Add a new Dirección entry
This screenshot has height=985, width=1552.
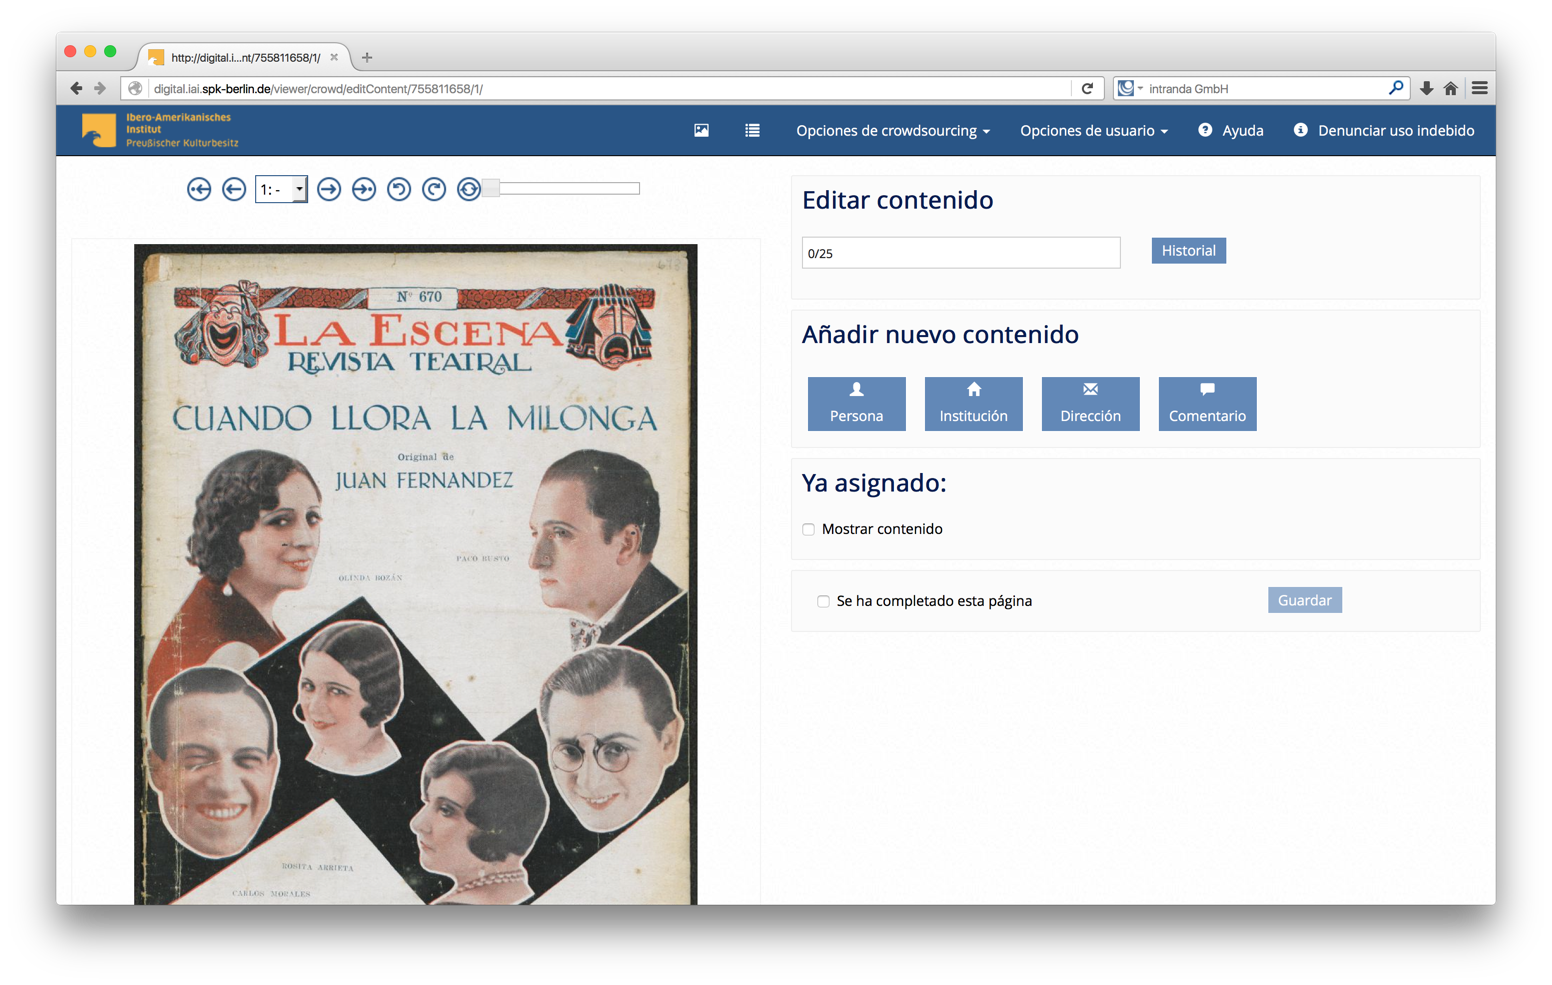1091,404
